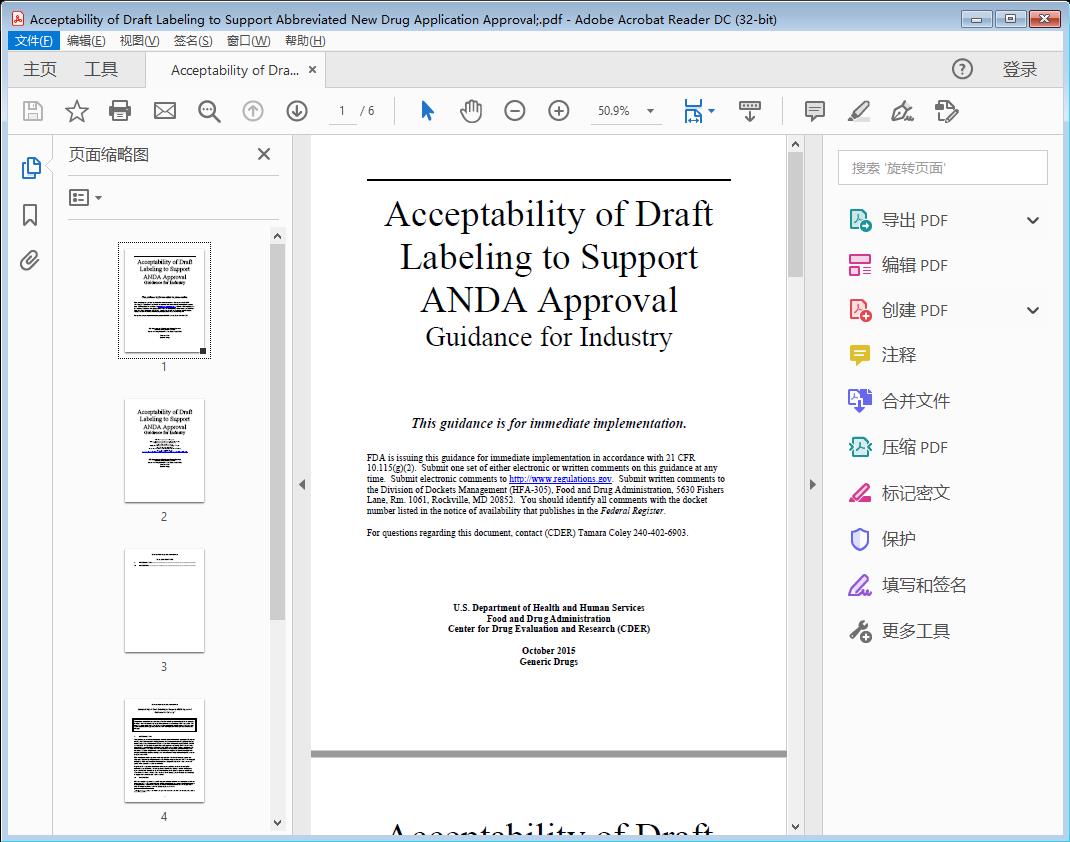Toggle the Hand tool
Viewport: 1070px width, 842px height.
pyautogui.click(x=470, y=111)
